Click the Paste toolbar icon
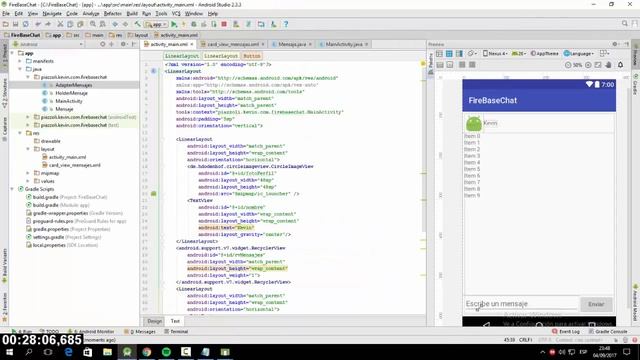640x360 pixels. pos(80,24)
